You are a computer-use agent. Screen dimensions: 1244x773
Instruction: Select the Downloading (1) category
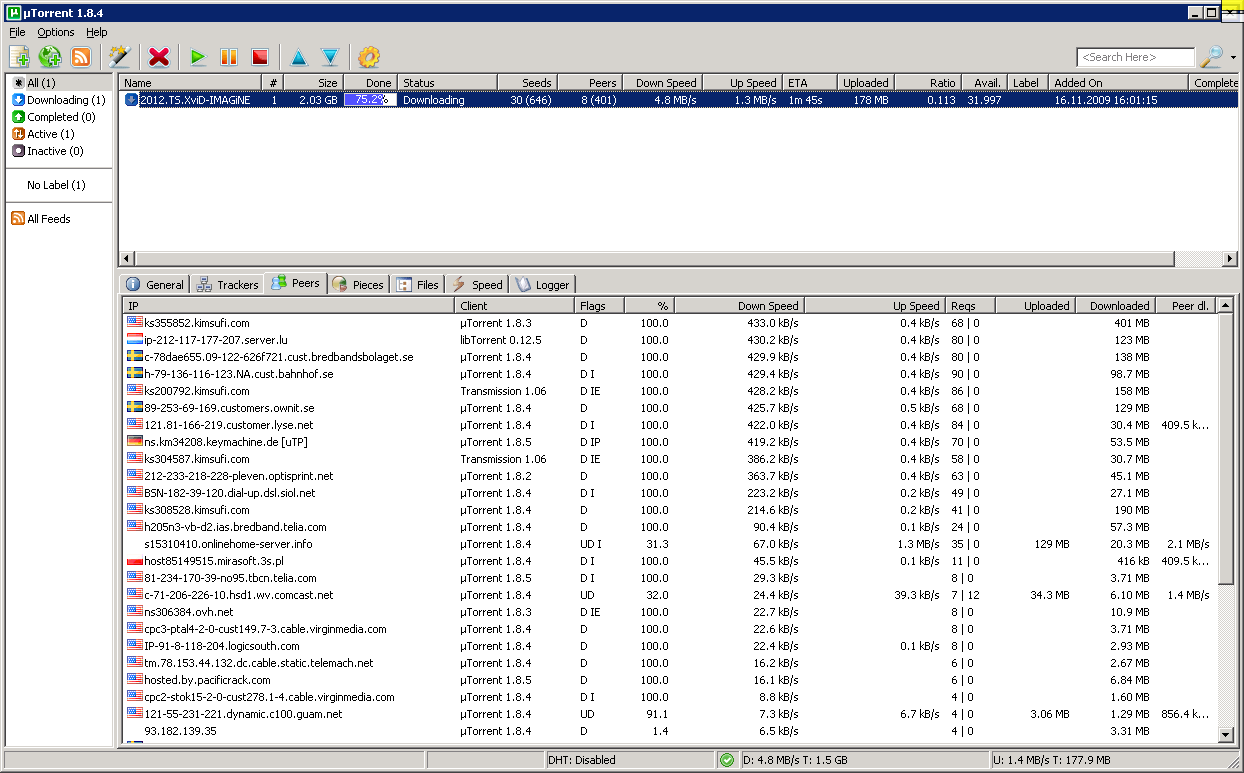58,100
